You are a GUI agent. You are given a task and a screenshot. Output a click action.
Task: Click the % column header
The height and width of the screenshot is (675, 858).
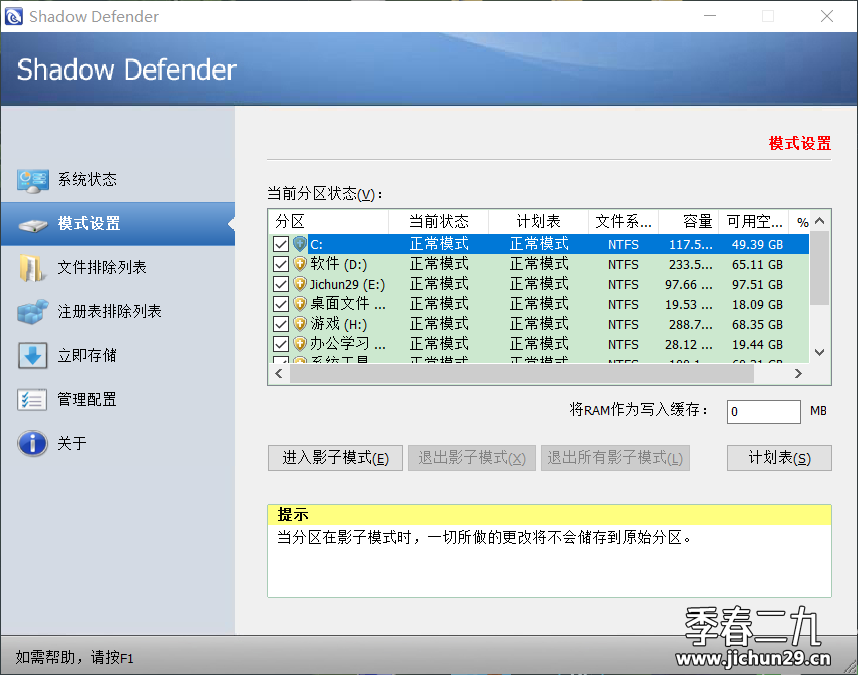(799, 222)
